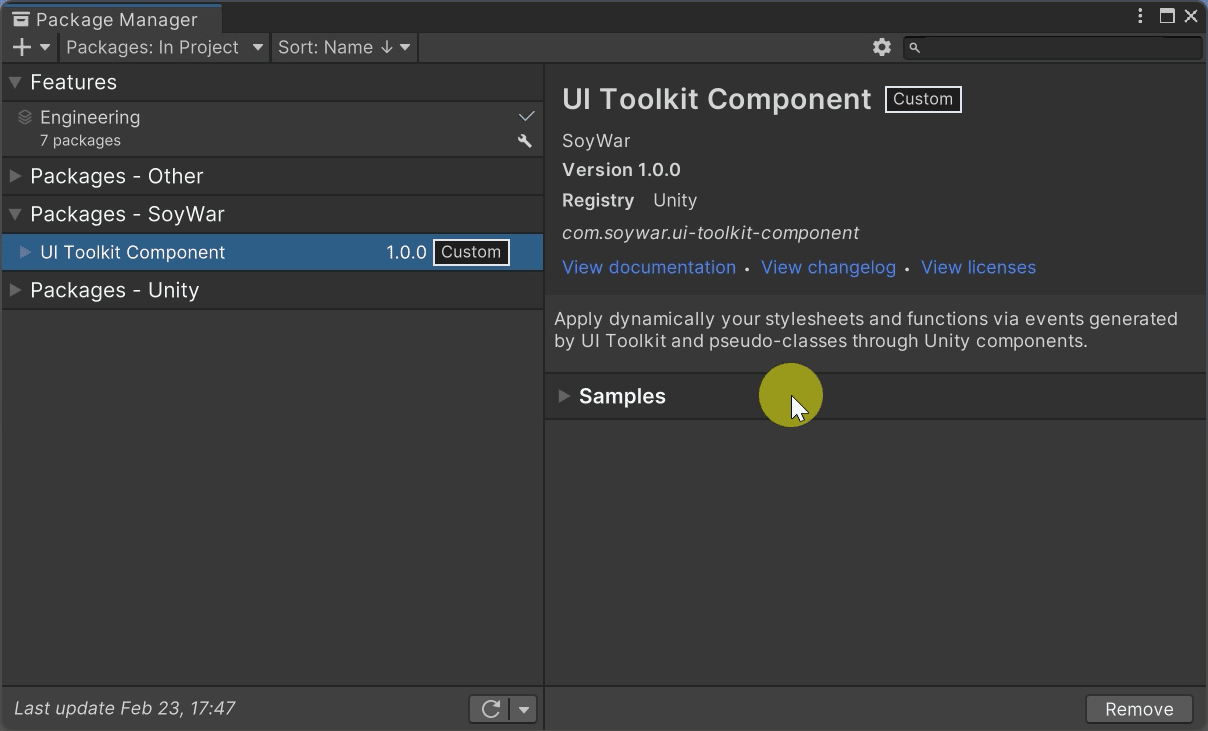Click Custom tag in package list row
This screenshot has height=731, width=1208.
click(471, 252)
